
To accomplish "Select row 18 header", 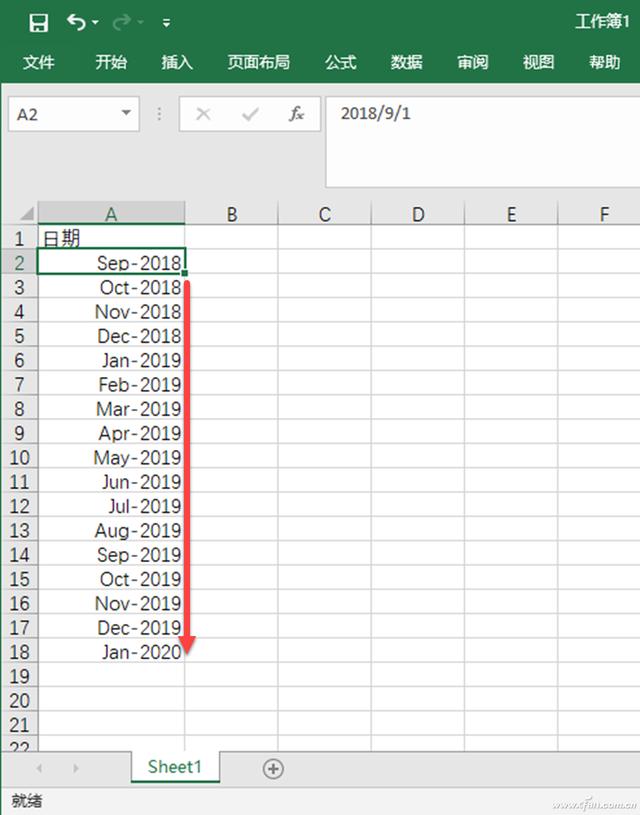I will 20,652.
